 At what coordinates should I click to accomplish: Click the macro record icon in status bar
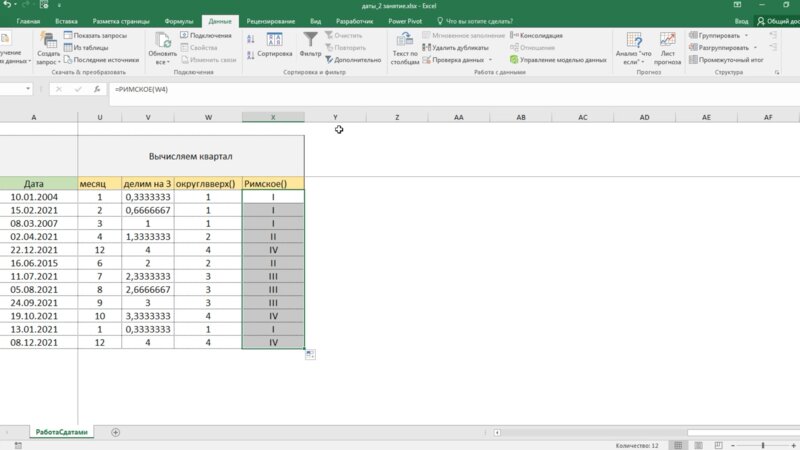pyautogui.click(x=18, y=445)
